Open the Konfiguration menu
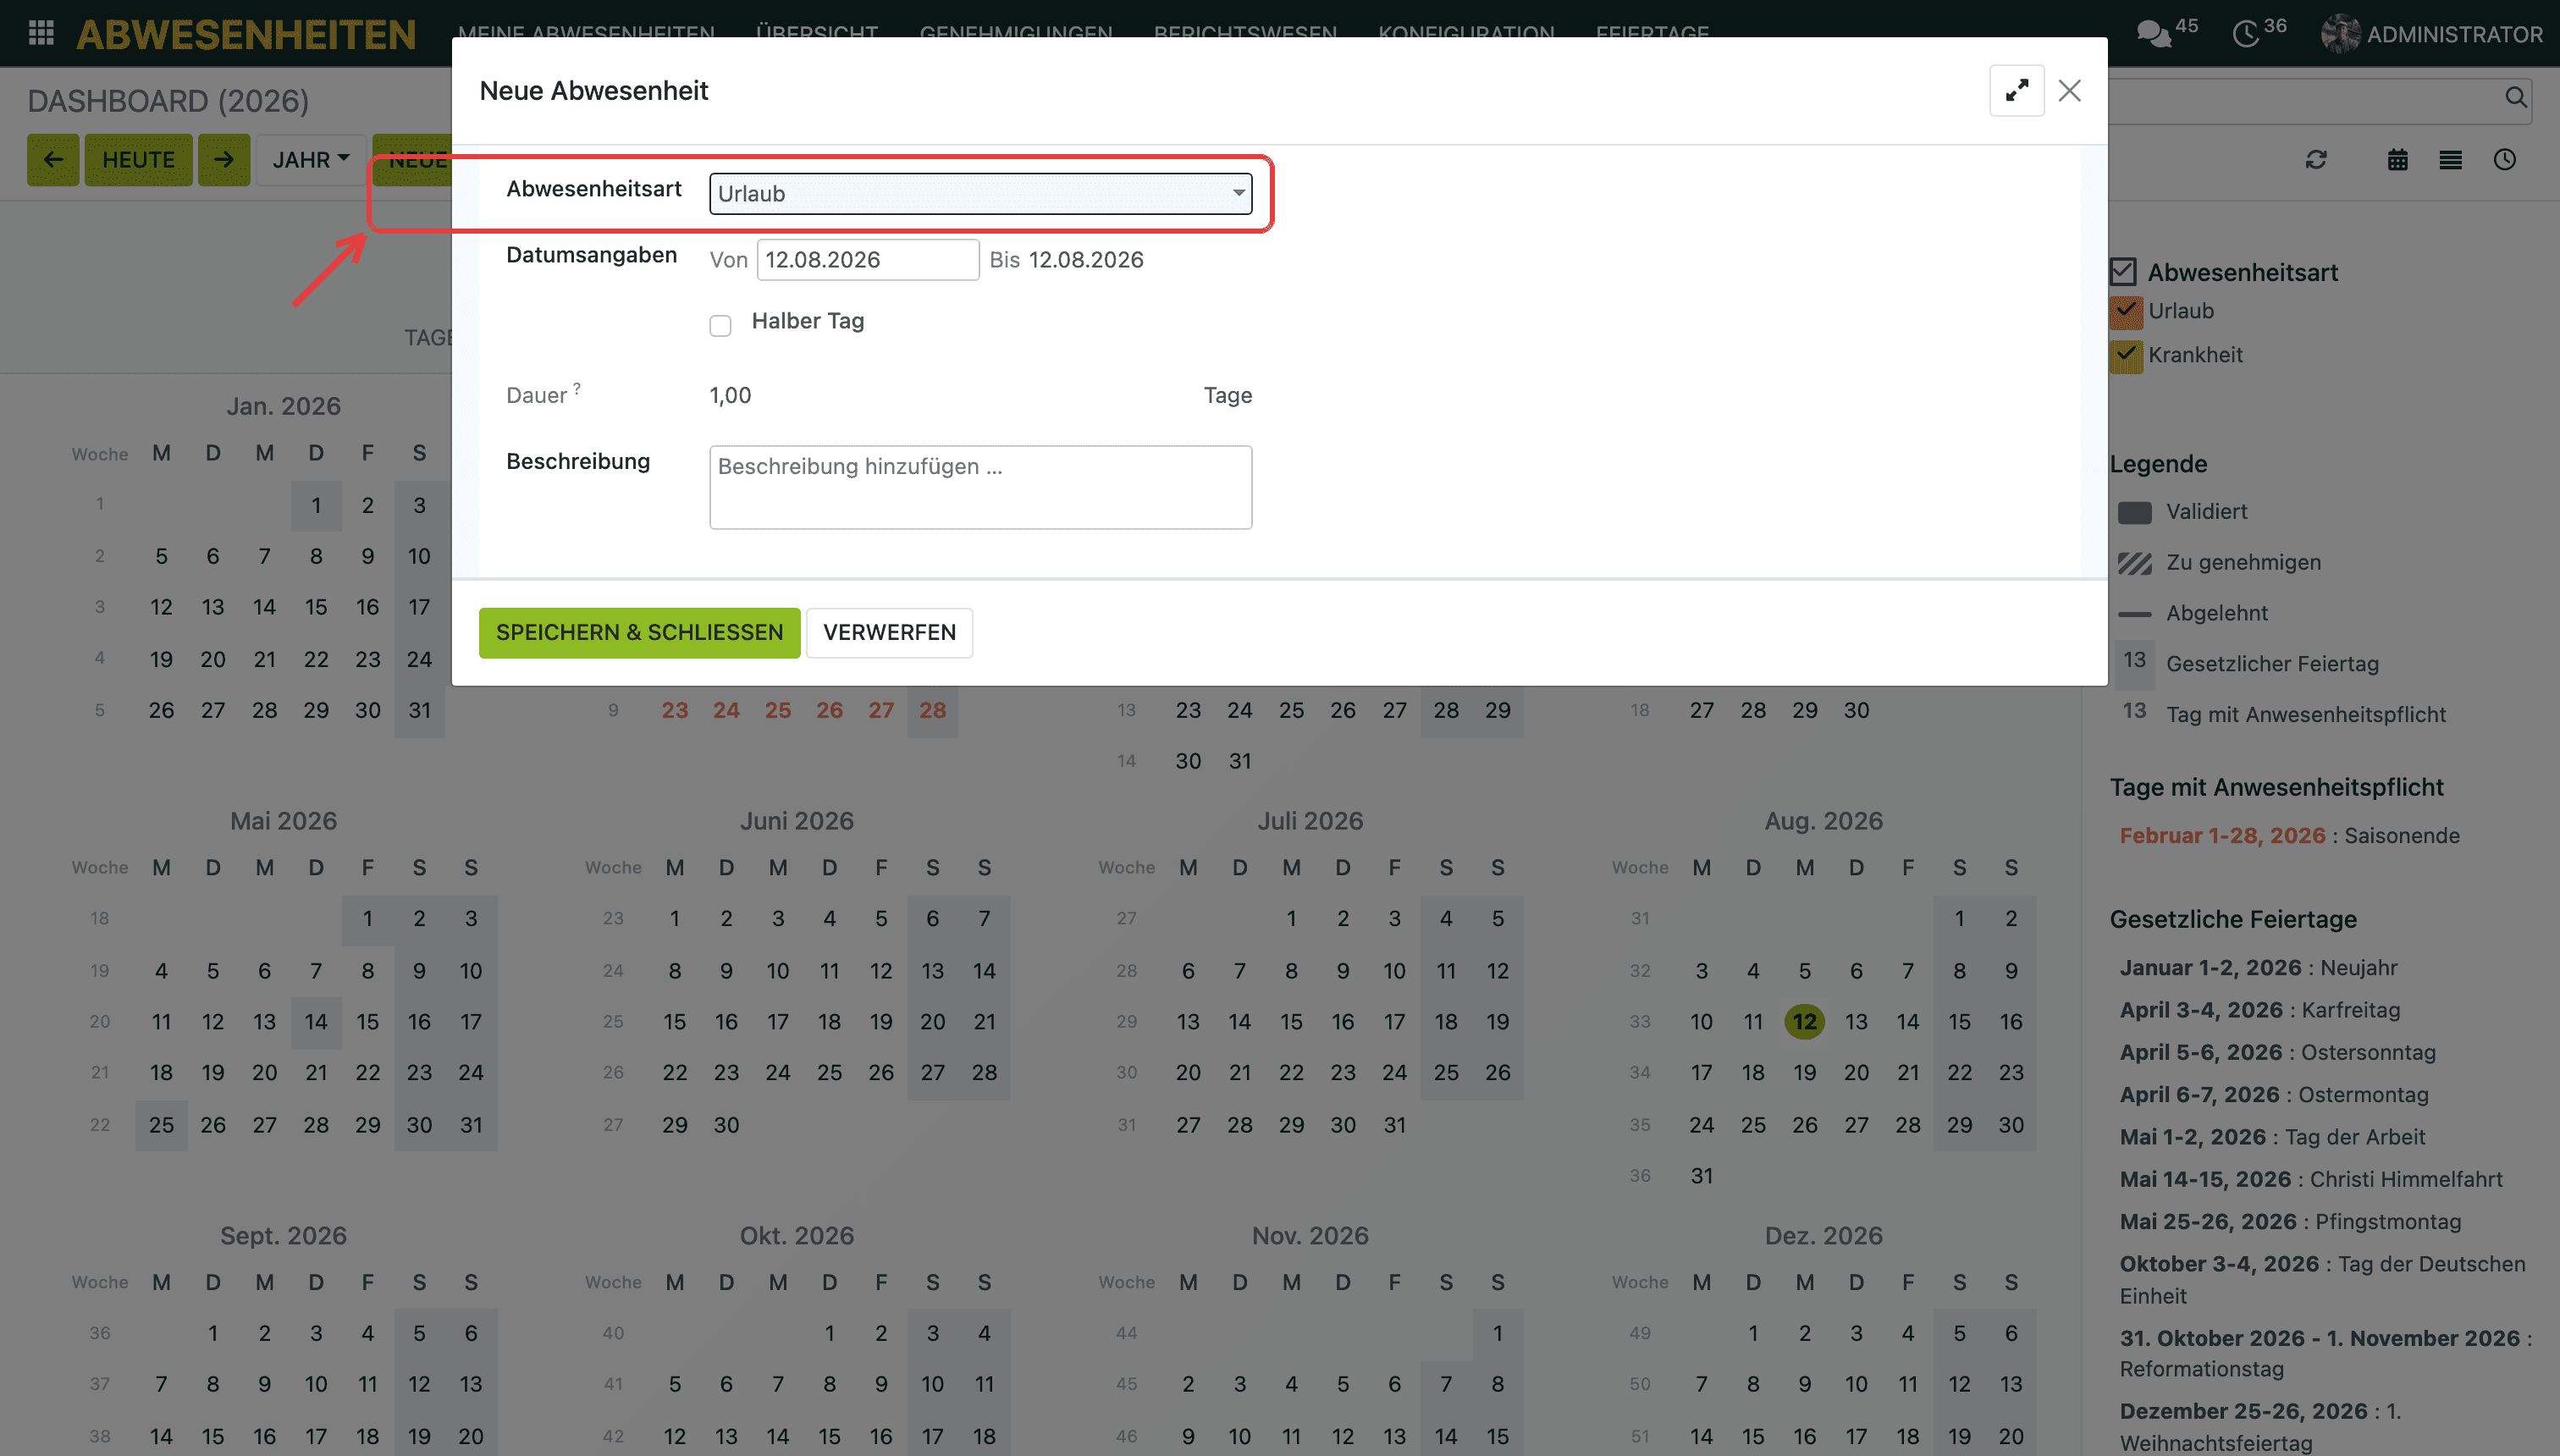The height and width of the screenshot is (1456, 2560). 1466,32
